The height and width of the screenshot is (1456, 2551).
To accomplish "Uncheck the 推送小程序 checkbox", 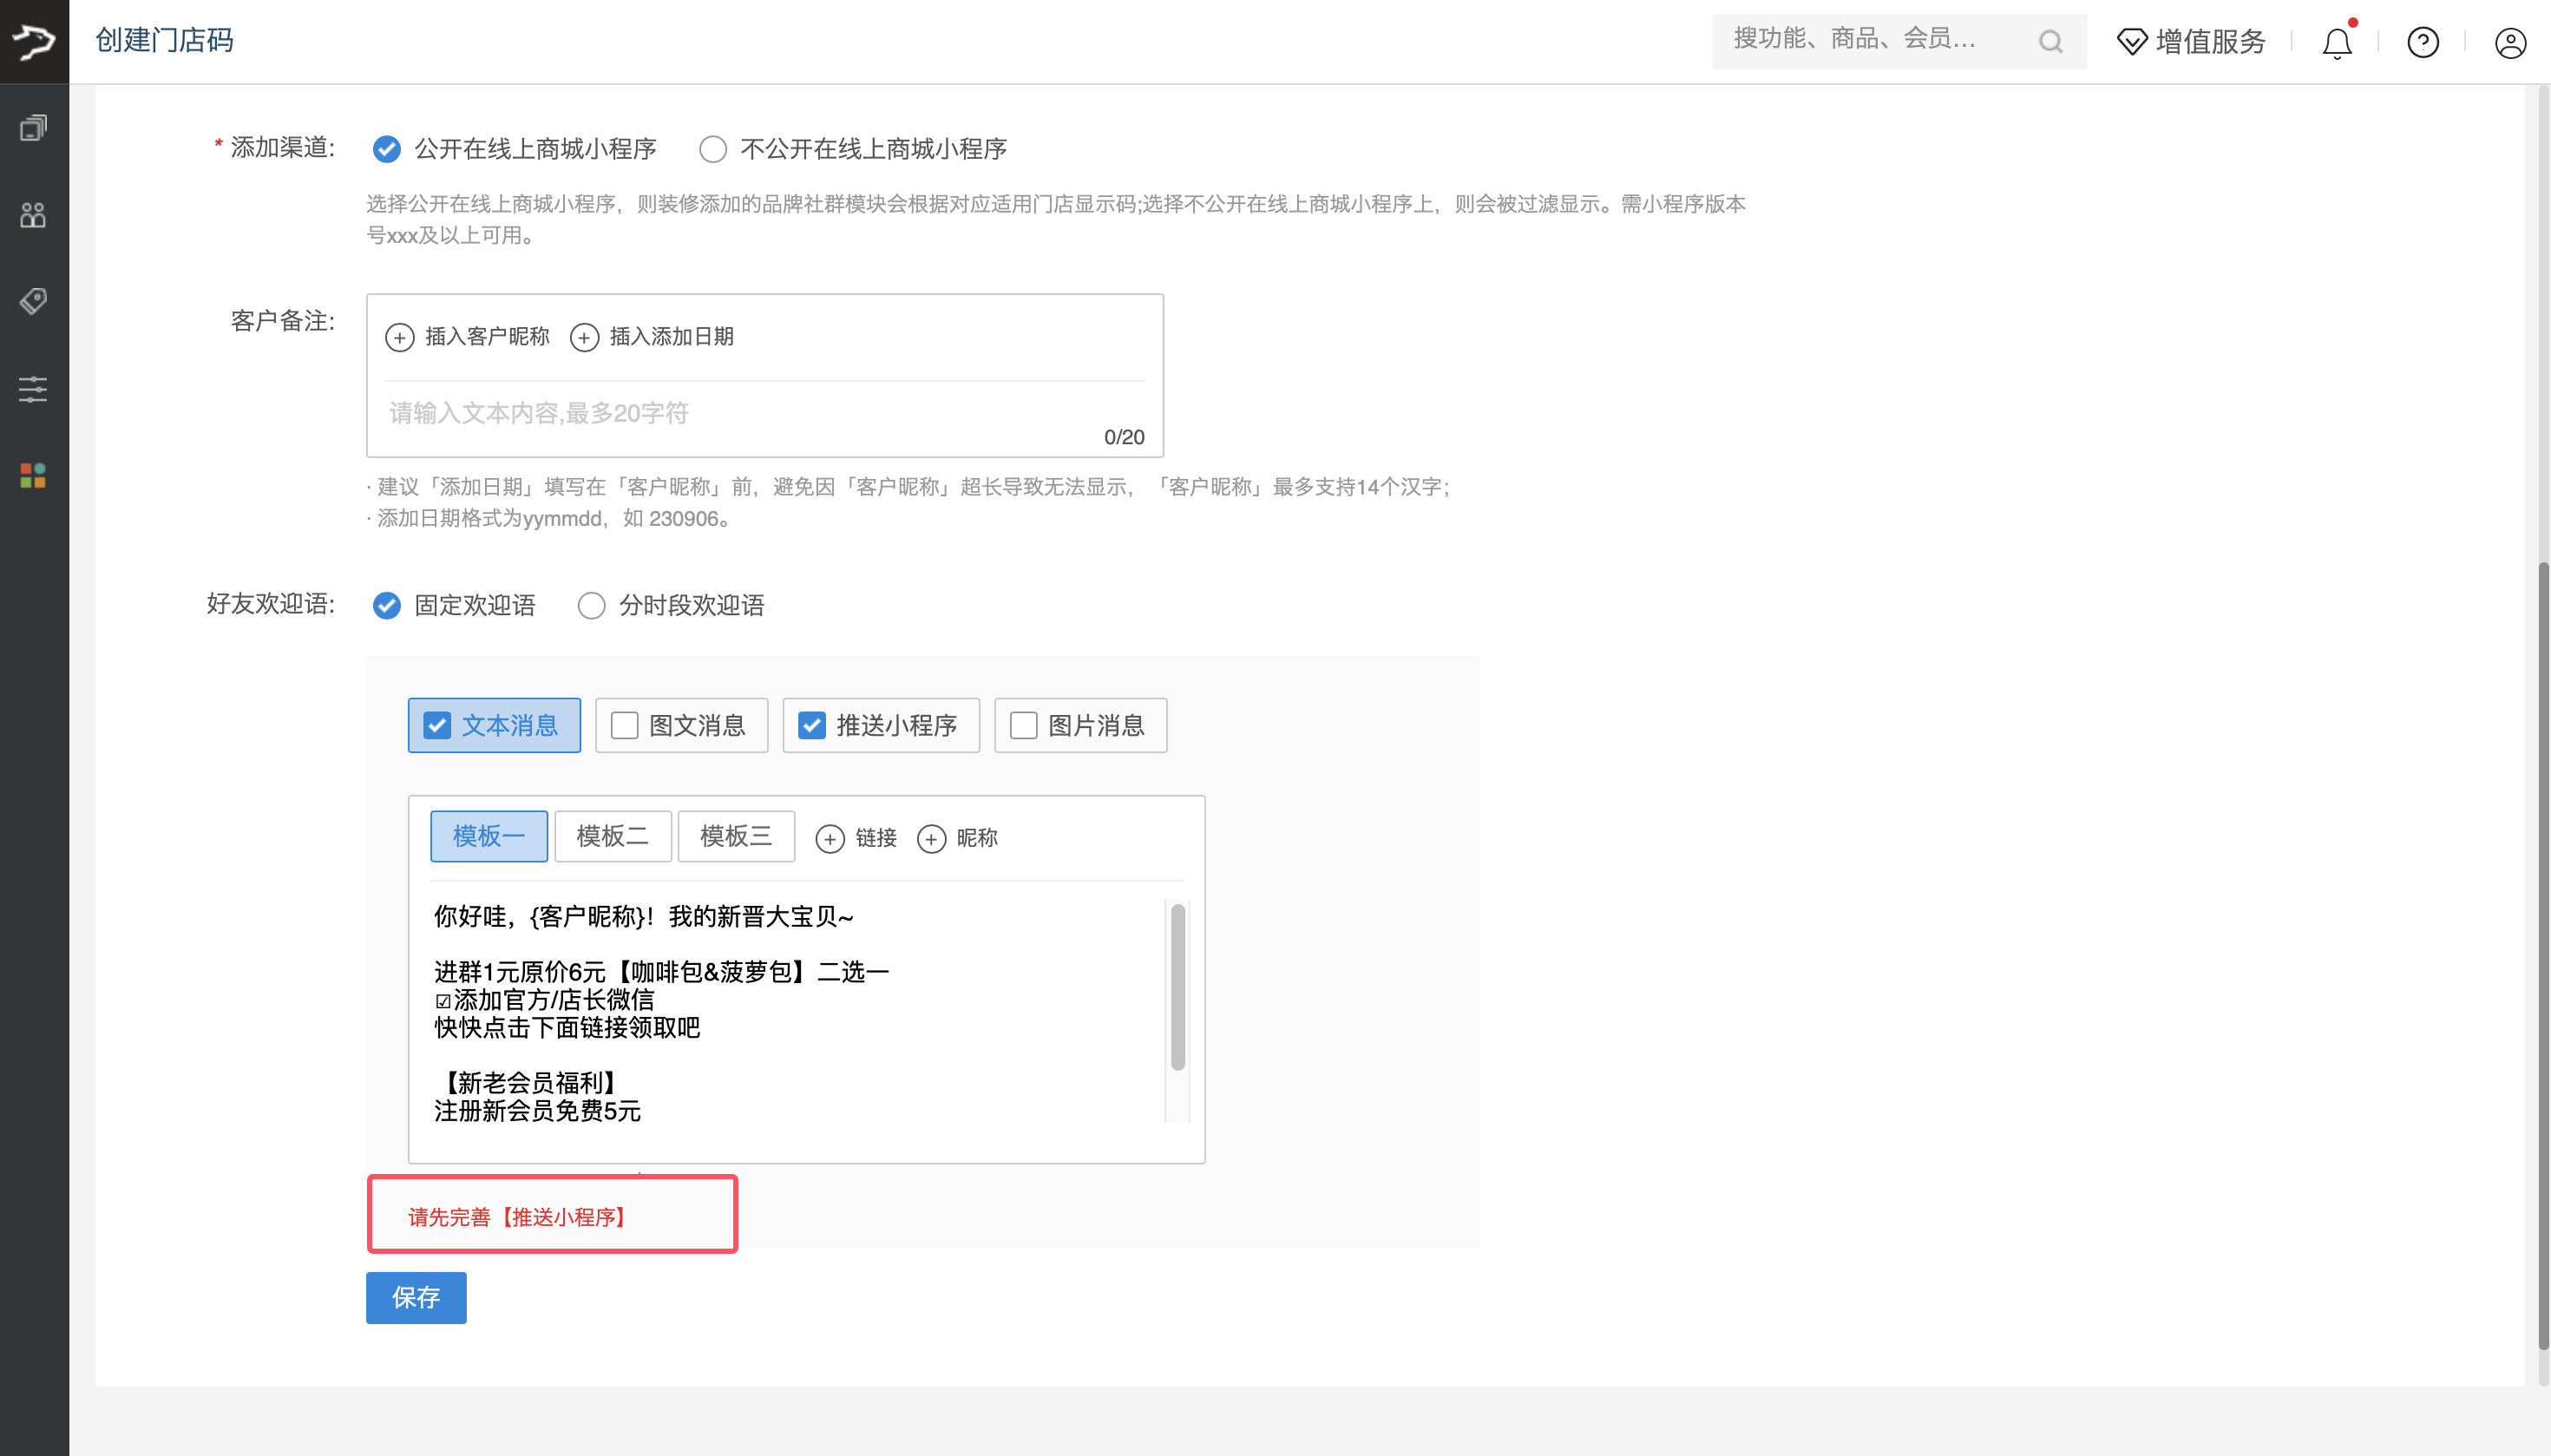I will coord(811,725).
